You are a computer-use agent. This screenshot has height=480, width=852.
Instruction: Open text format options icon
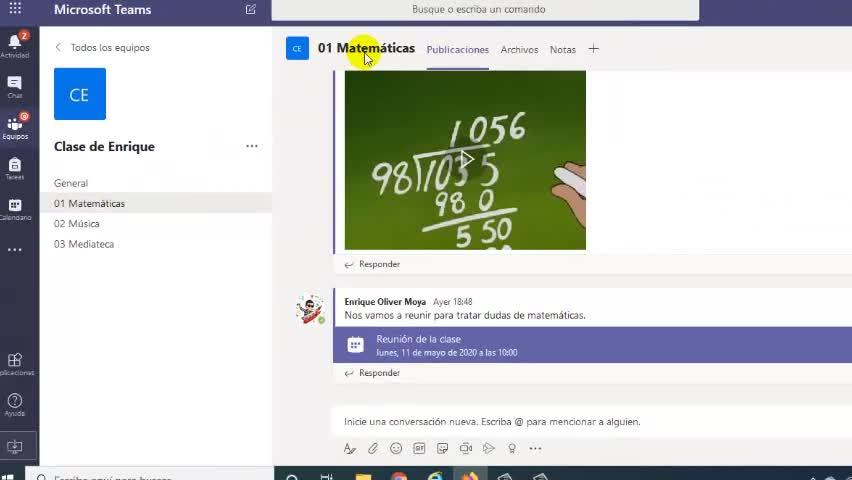coord(349,448)
